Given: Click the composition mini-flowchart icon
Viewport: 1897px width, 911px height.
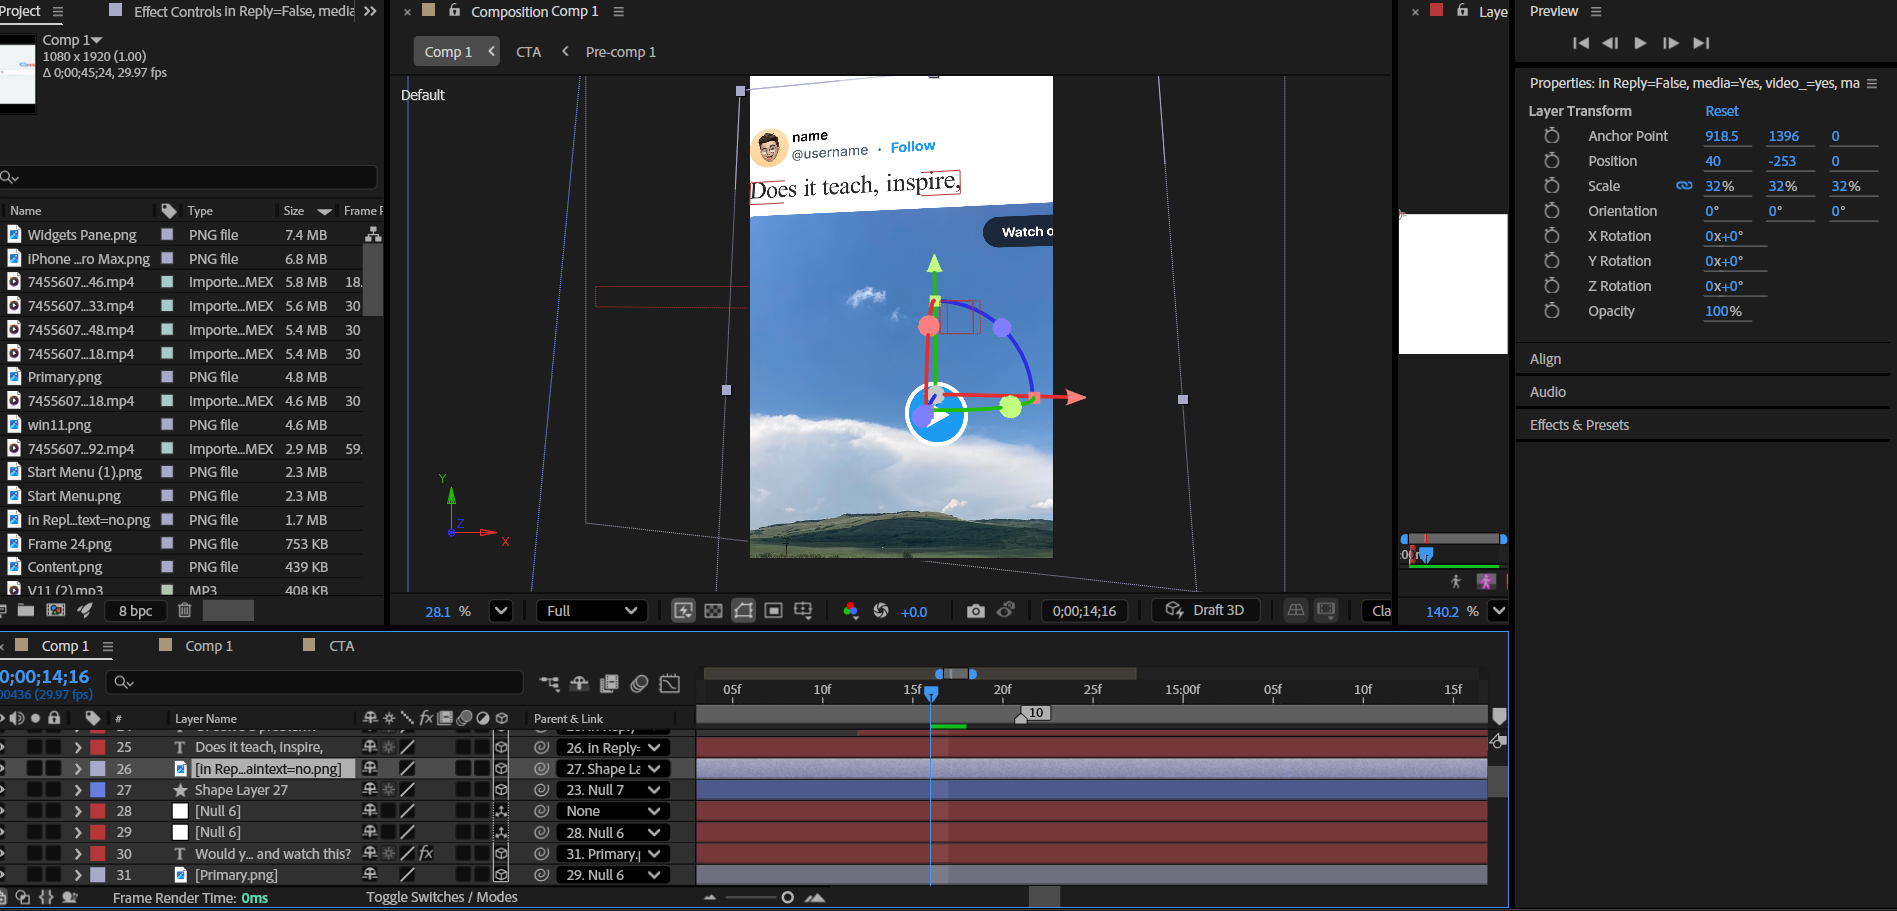Looking at the screenshot, I should [549, 684].
